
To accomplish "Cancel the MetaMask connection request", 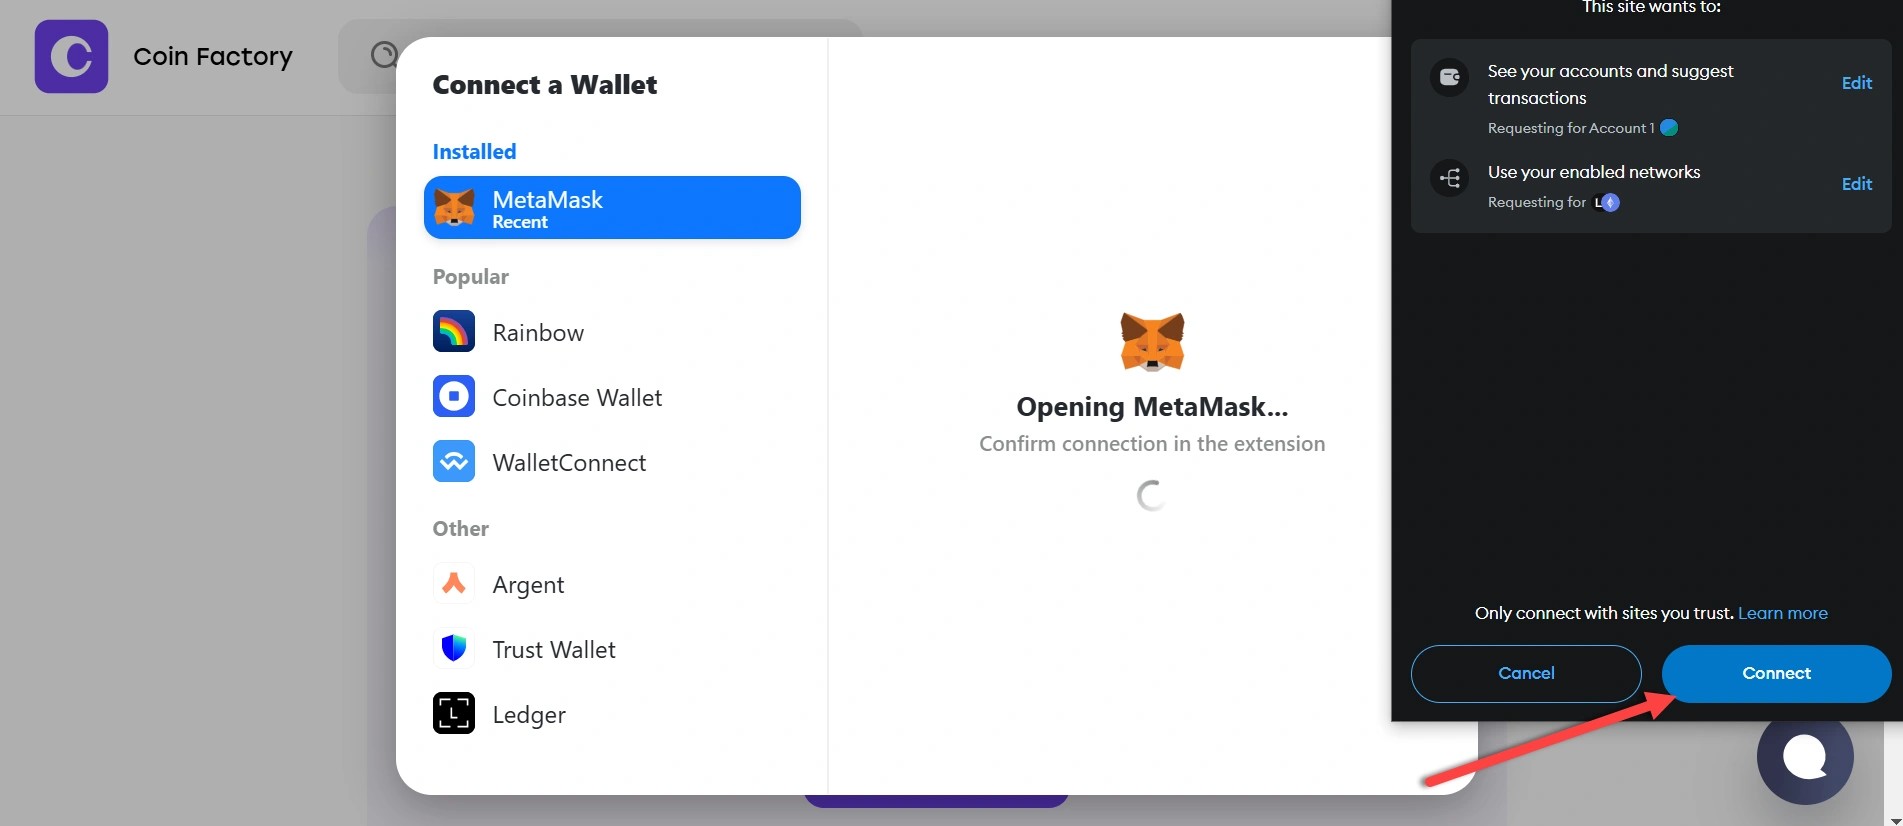I will (1526, 673).
